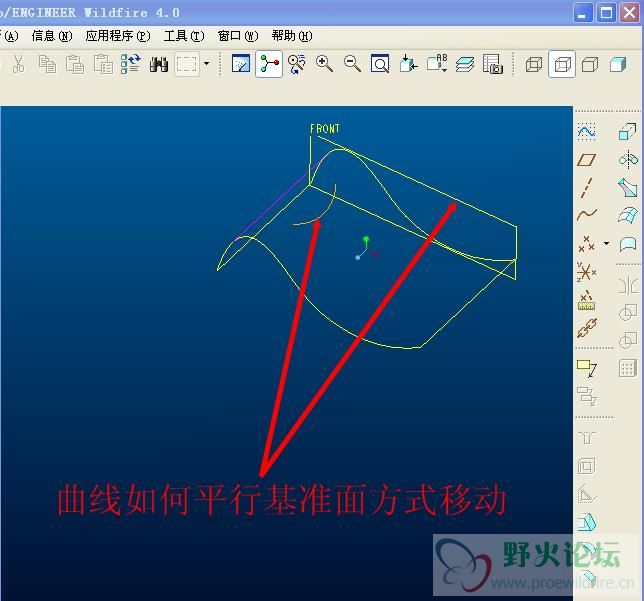Expand the Datum Point flyout arrow
Viewport: 644px width, 601px height.
pyautogui.click(x=607, y=244)
